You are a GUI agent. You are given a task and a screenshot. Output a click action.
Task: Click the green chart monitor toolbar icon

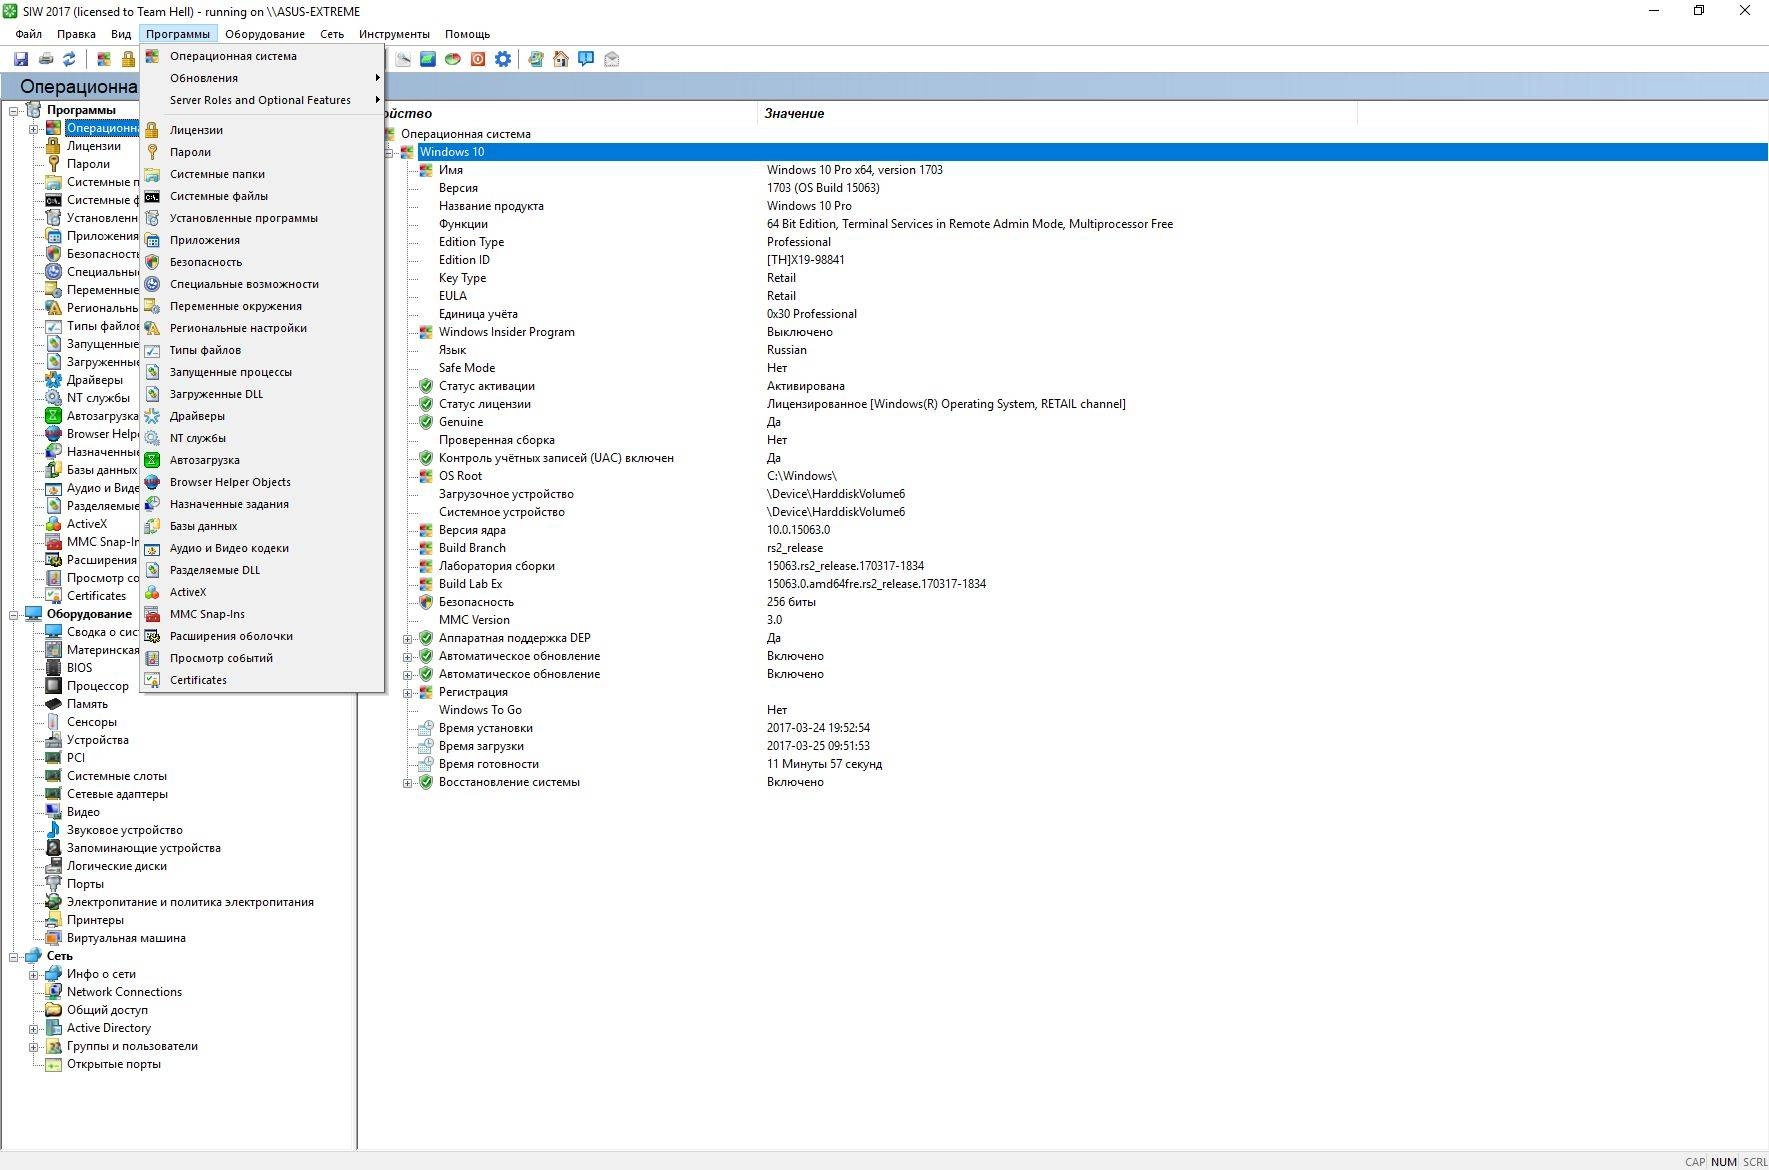(428, 59)
